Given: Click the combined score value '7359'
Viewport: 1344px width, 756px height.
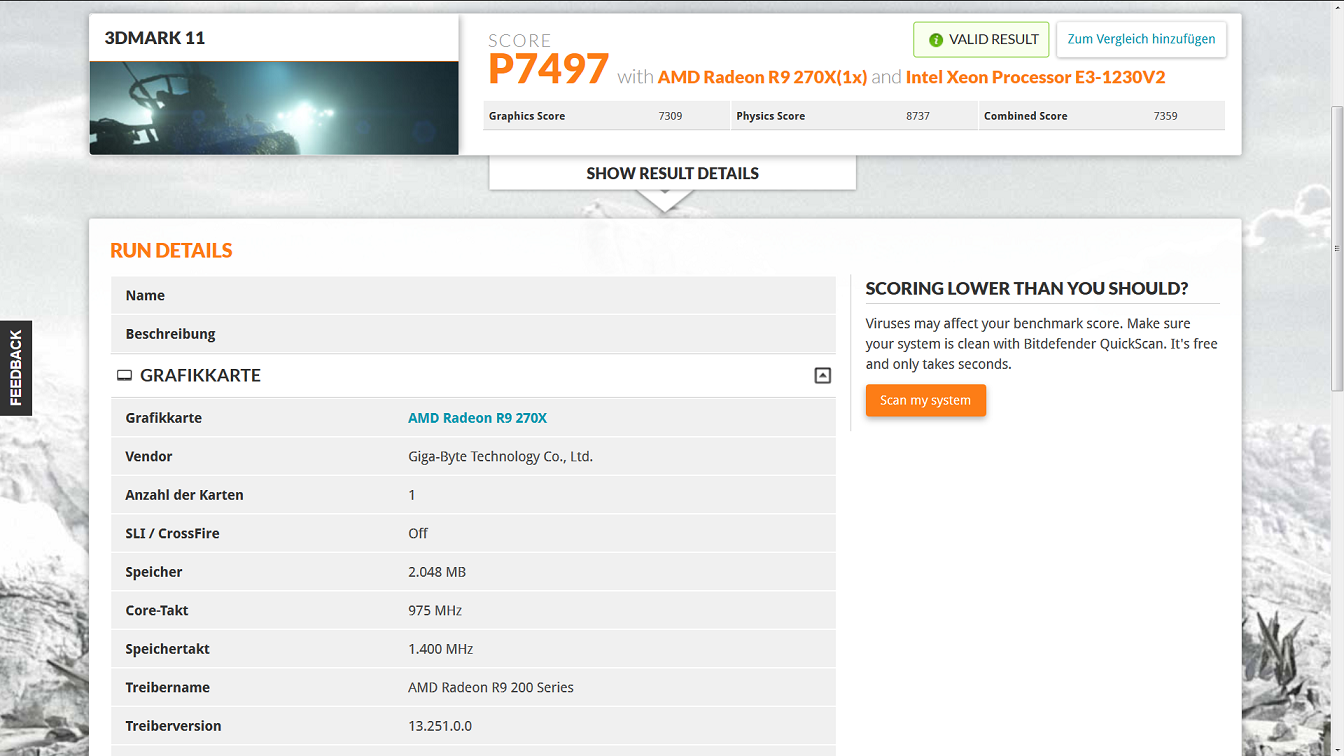Looking at the screenshot, I should 1165,116.
